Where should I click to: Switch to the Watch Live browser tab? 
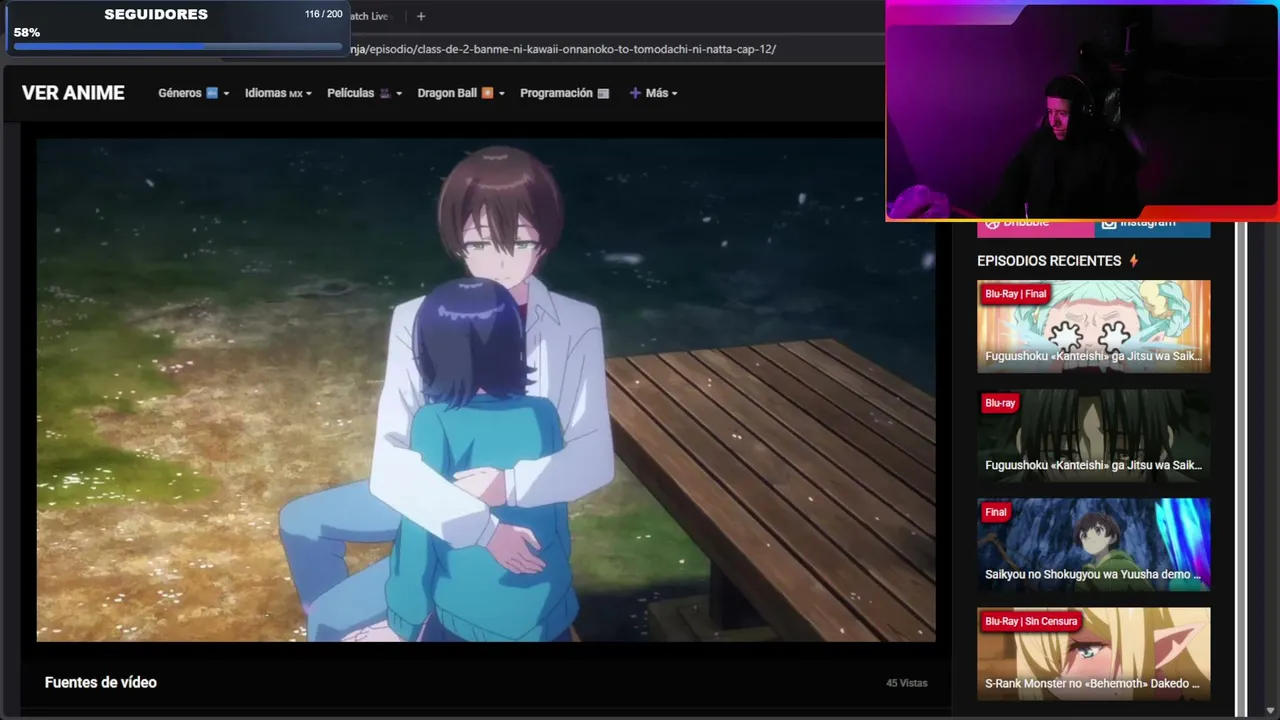(368, 16)
